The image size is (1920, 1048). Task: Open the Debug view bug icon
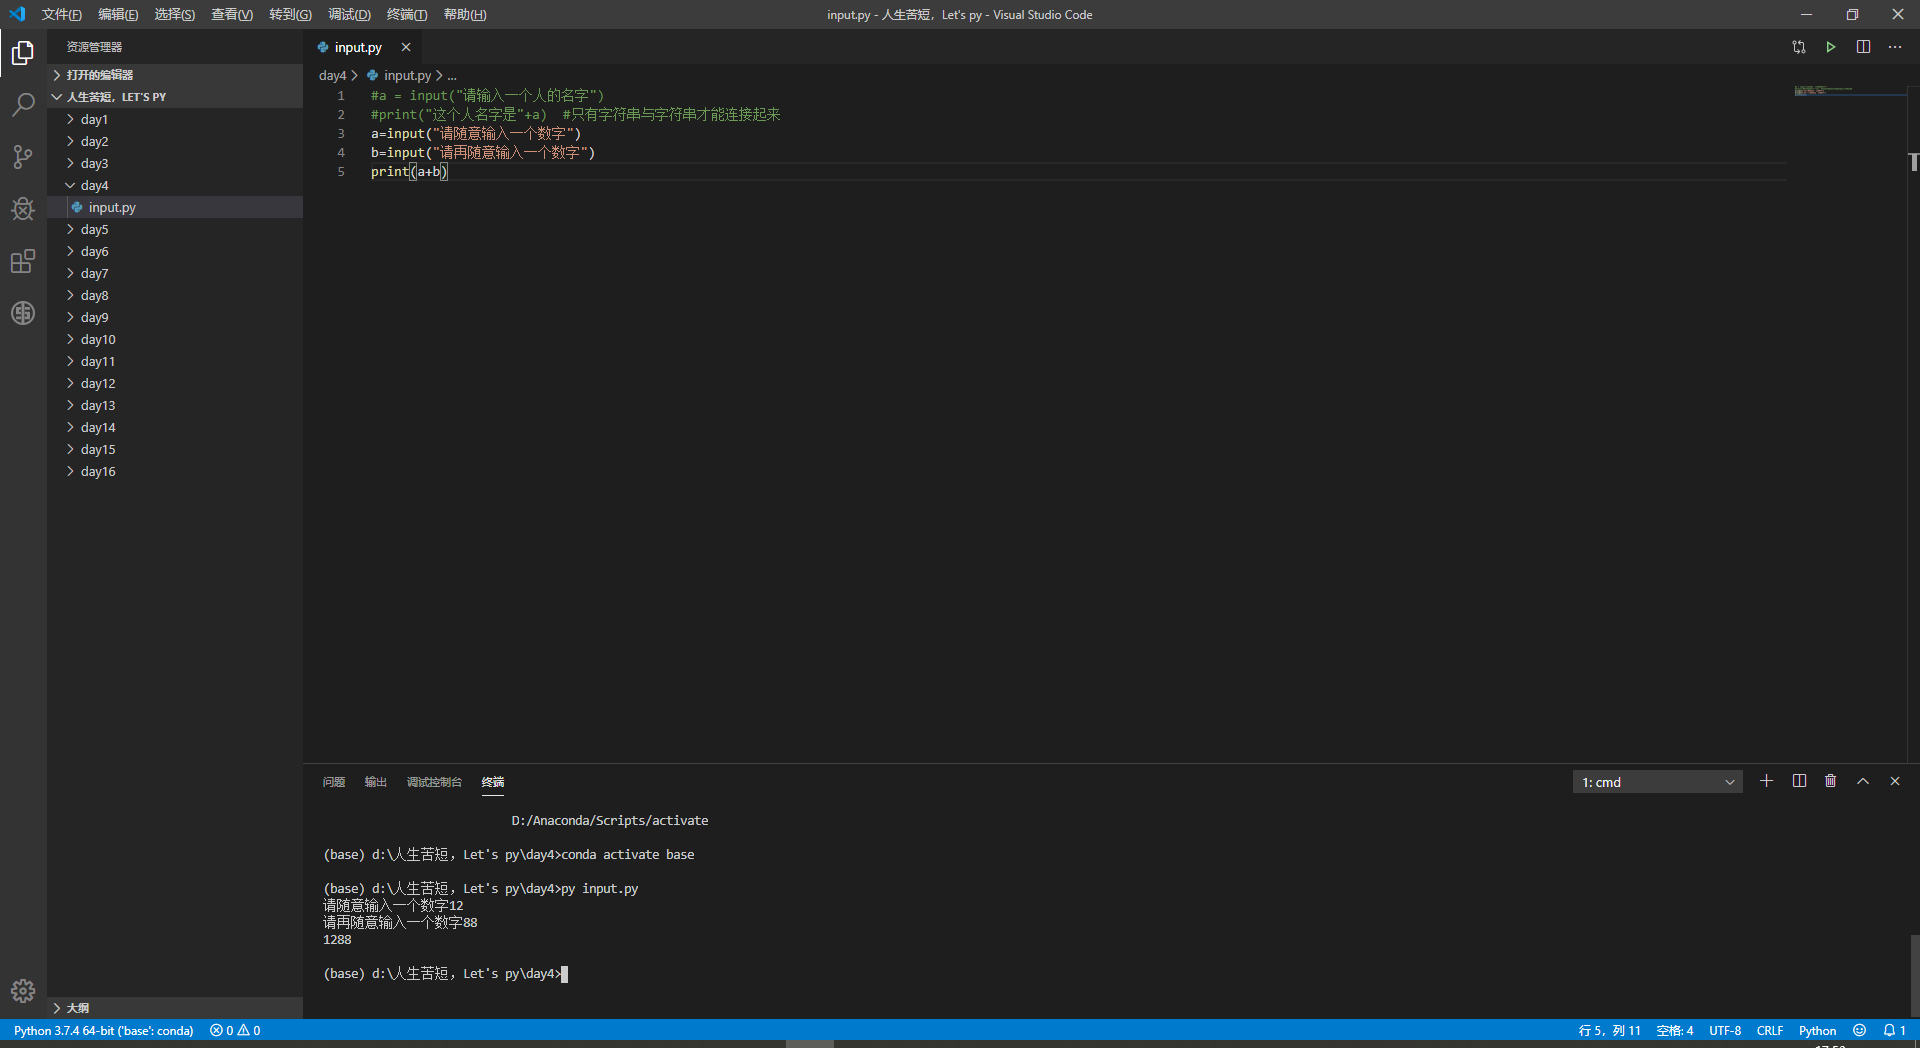pos(23,208)
